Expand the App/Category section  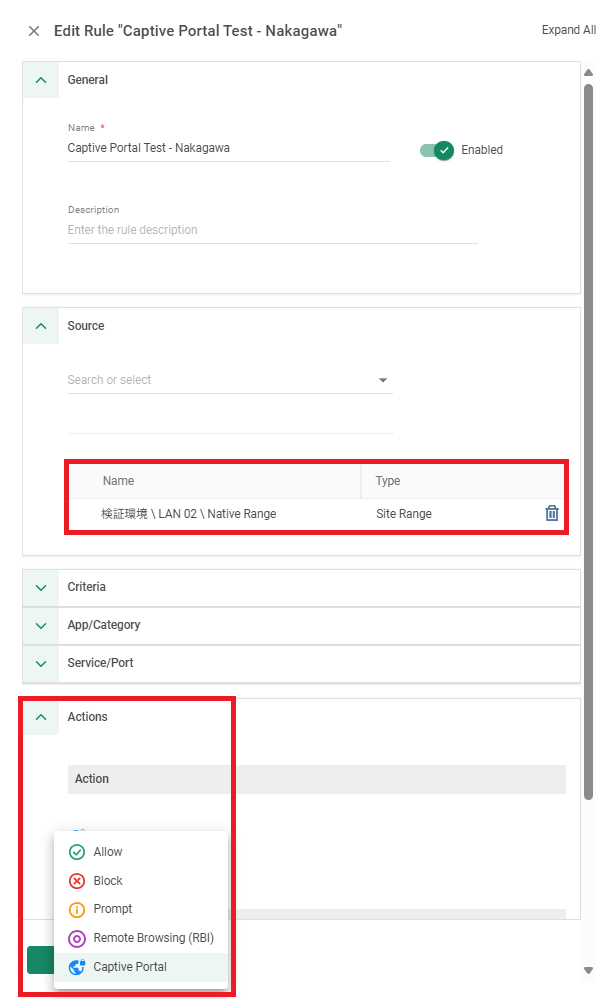click(41, 626)
